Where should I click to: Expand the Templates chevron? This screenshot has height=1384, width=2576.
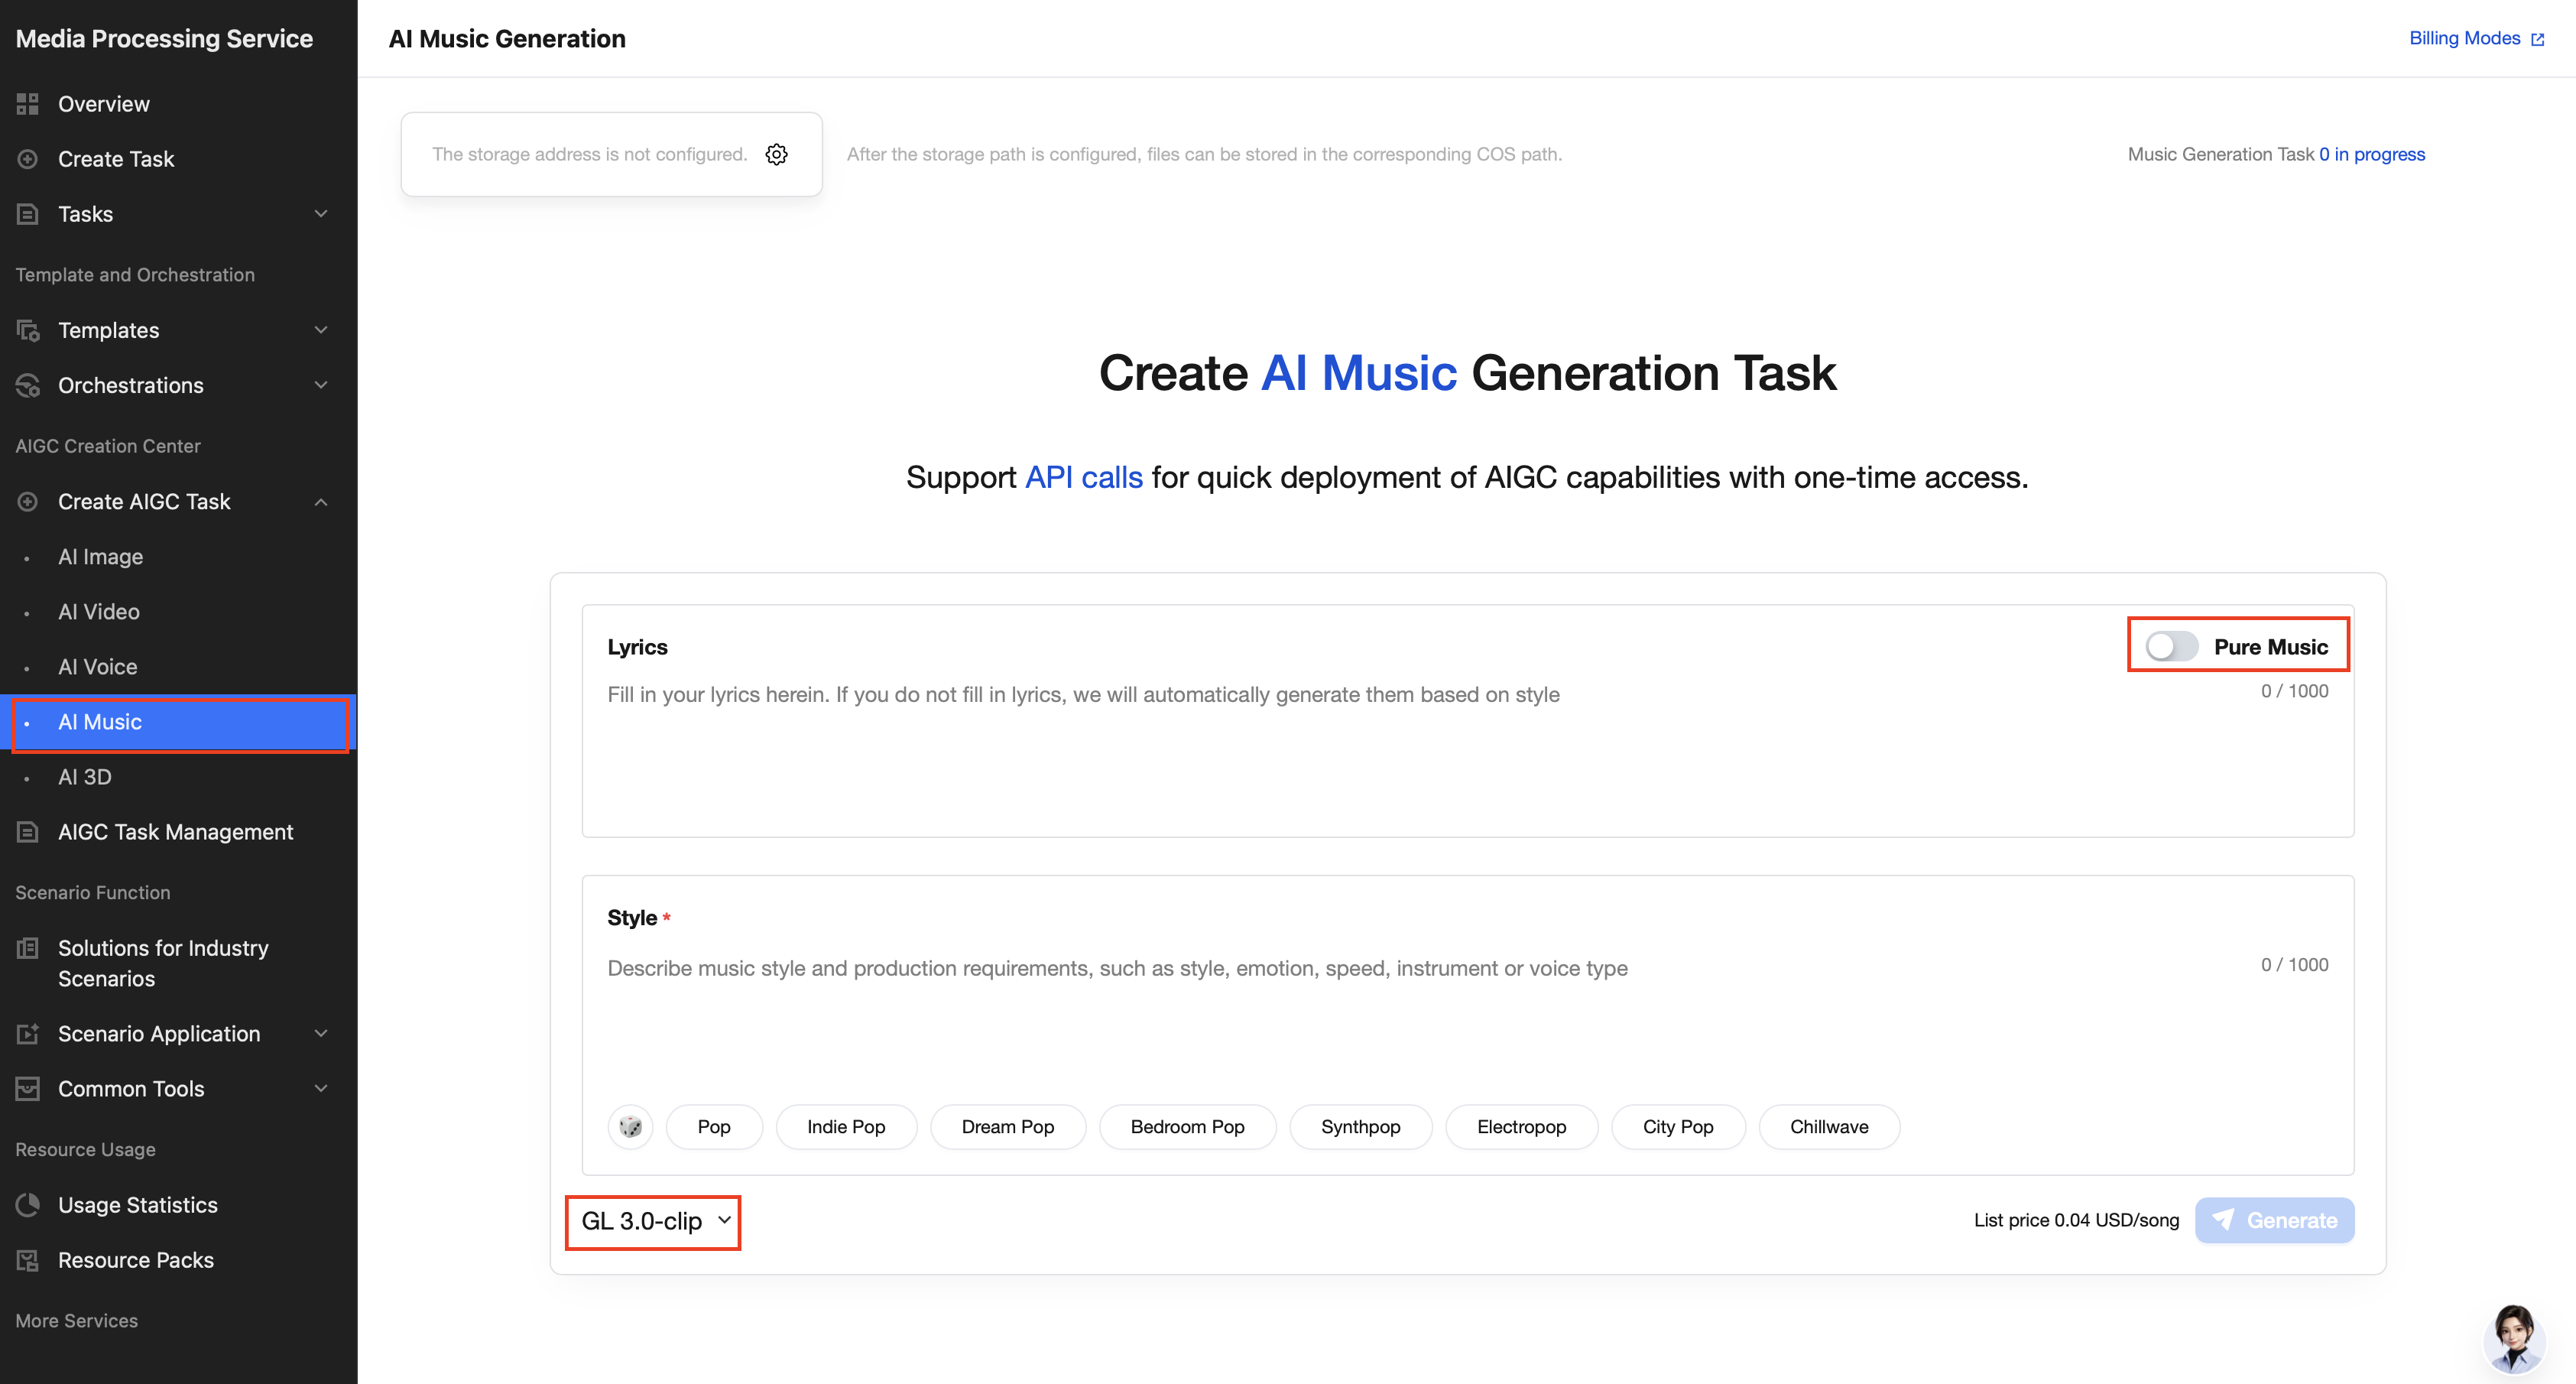[x=321, y=330]
